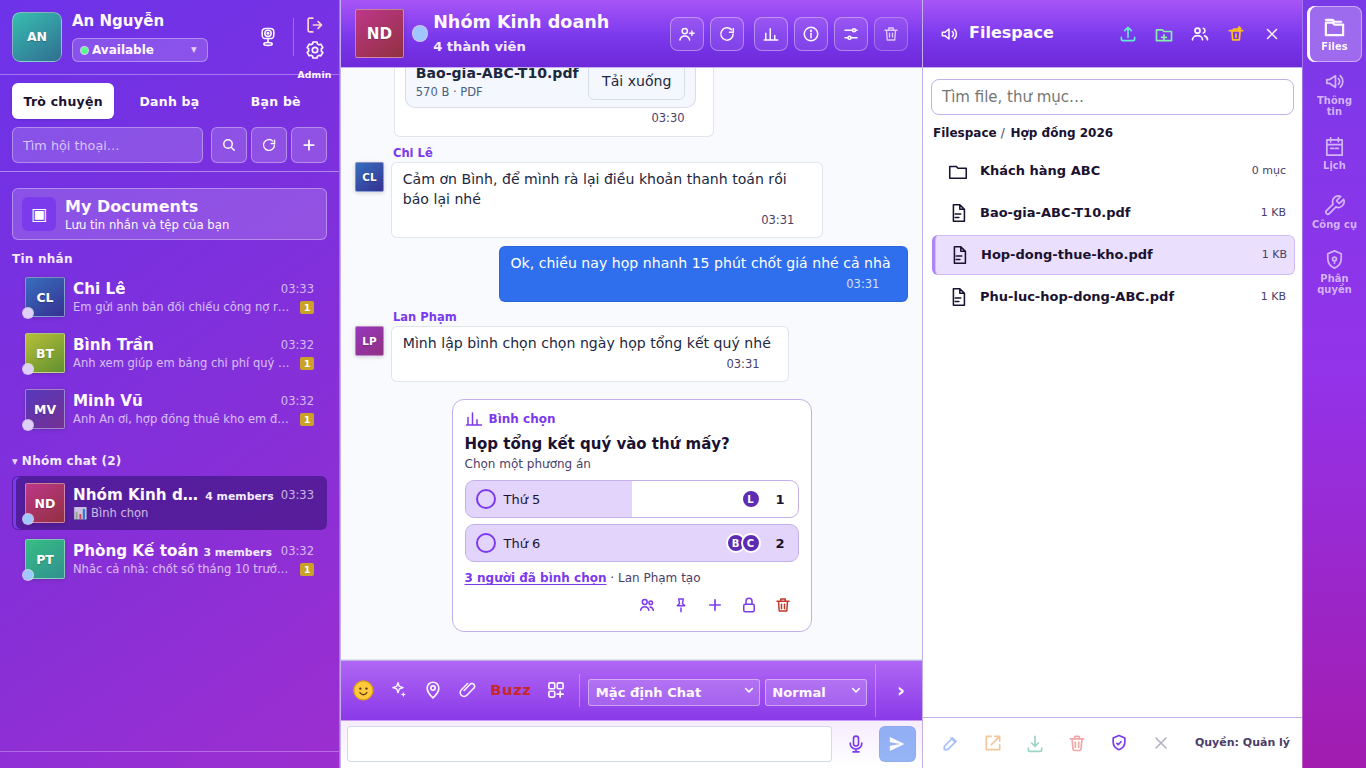Open Công cụ tools sidebar tab
This screenshot has height=768, width=1366.
[1334, 213]
